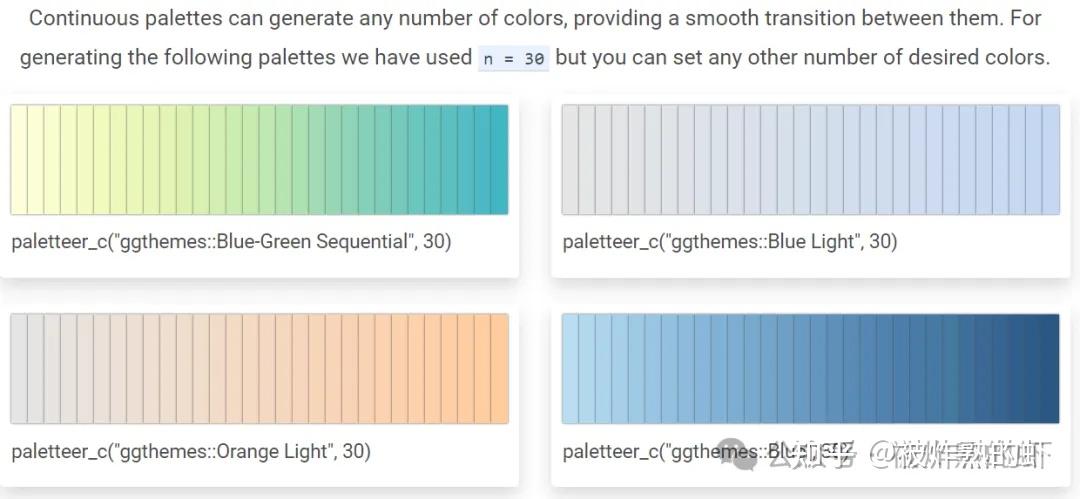Select leftmost gray swatch in Orange Light palette
This screenshot has height=499, width=1080.
(x=19, y=368)
